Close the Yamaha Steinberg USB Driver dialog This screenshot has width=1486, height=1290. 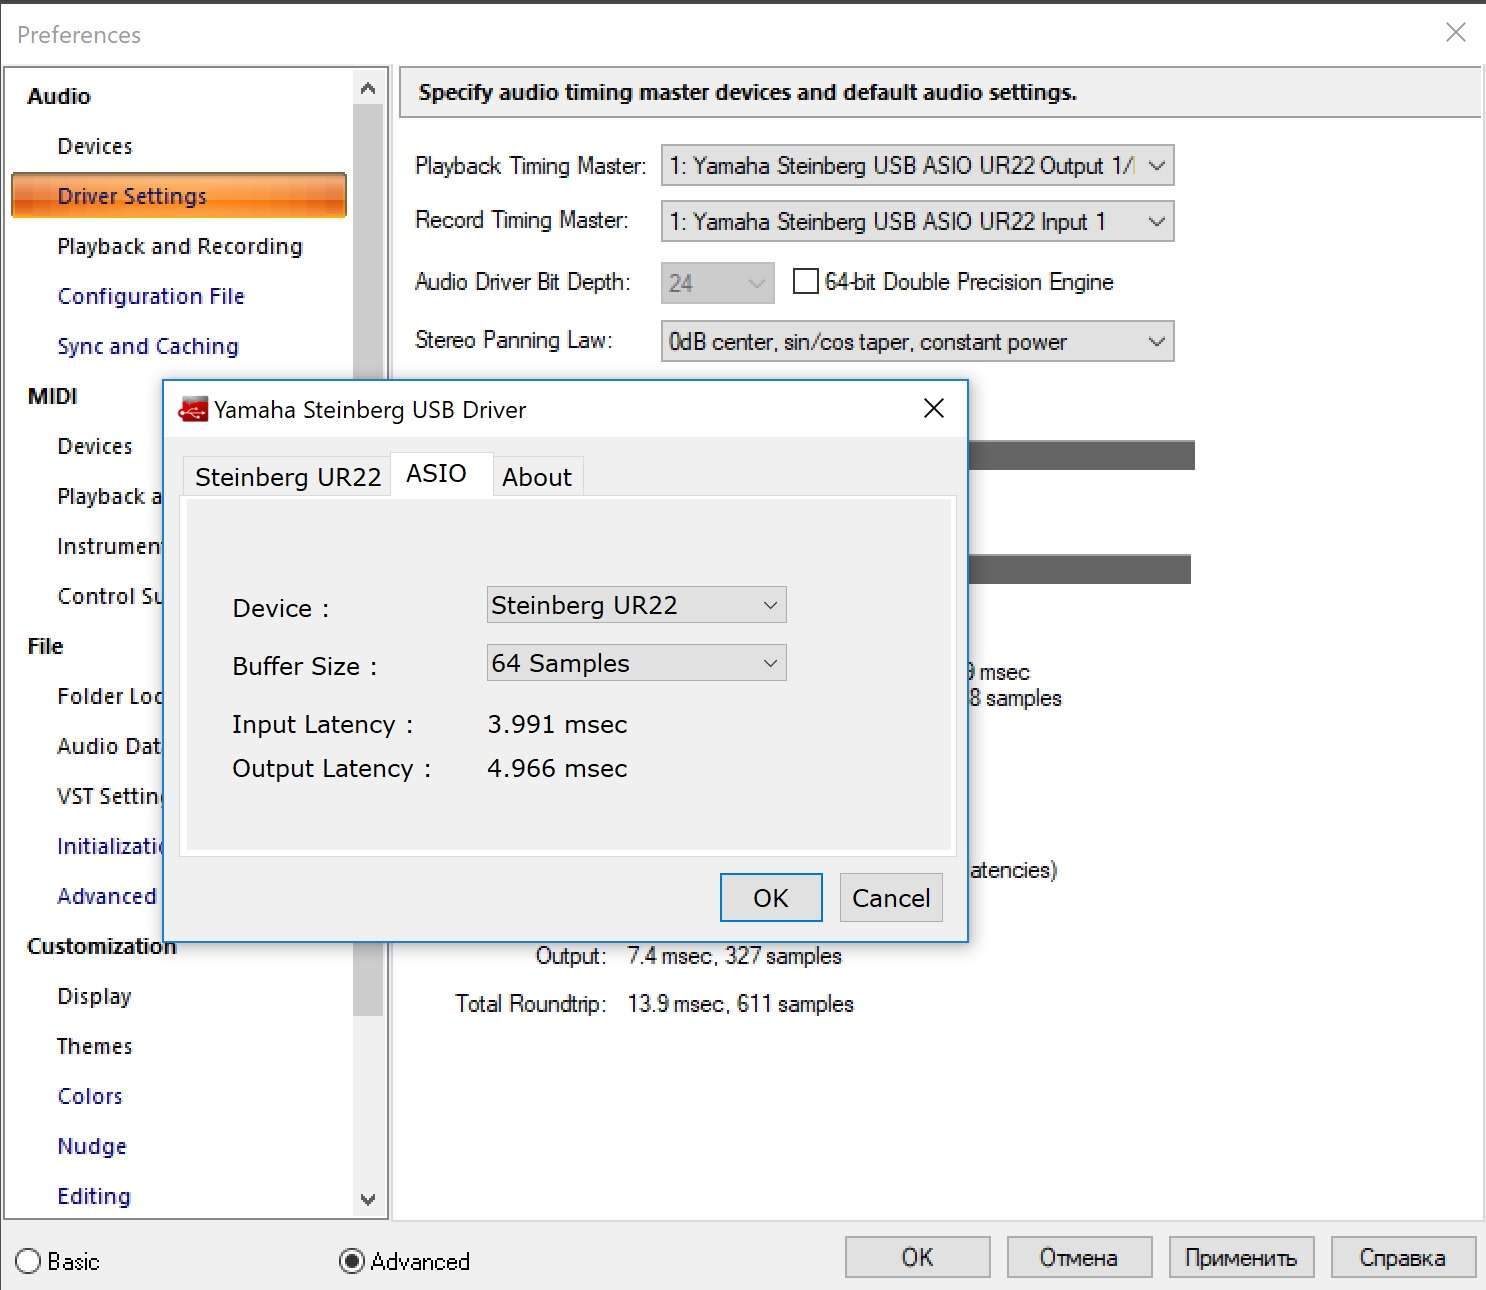point(934,408)
